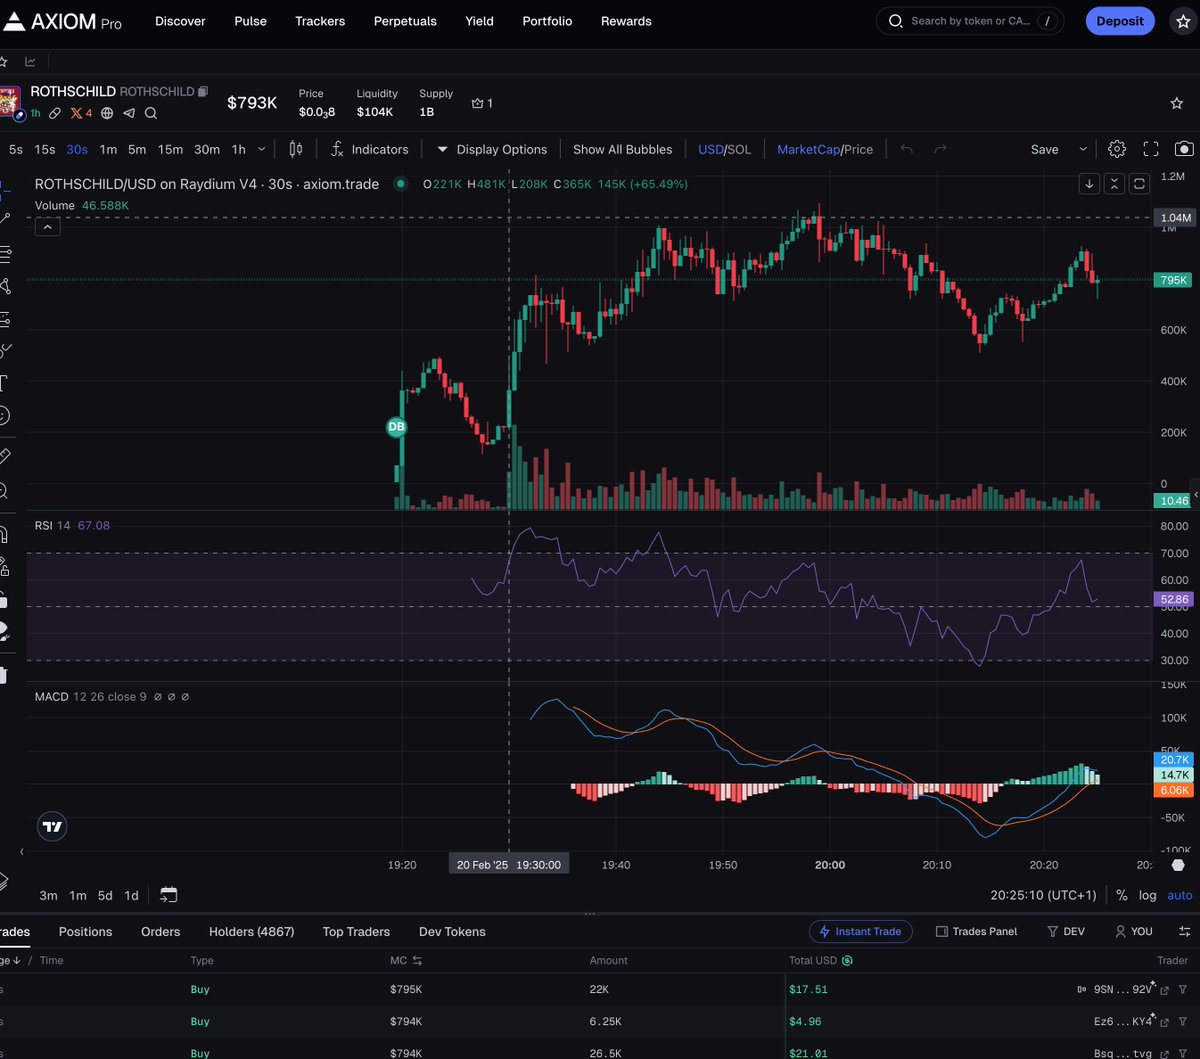Click the DB marker bubble on chart
1200x1059 pixels.
point(396,427)
